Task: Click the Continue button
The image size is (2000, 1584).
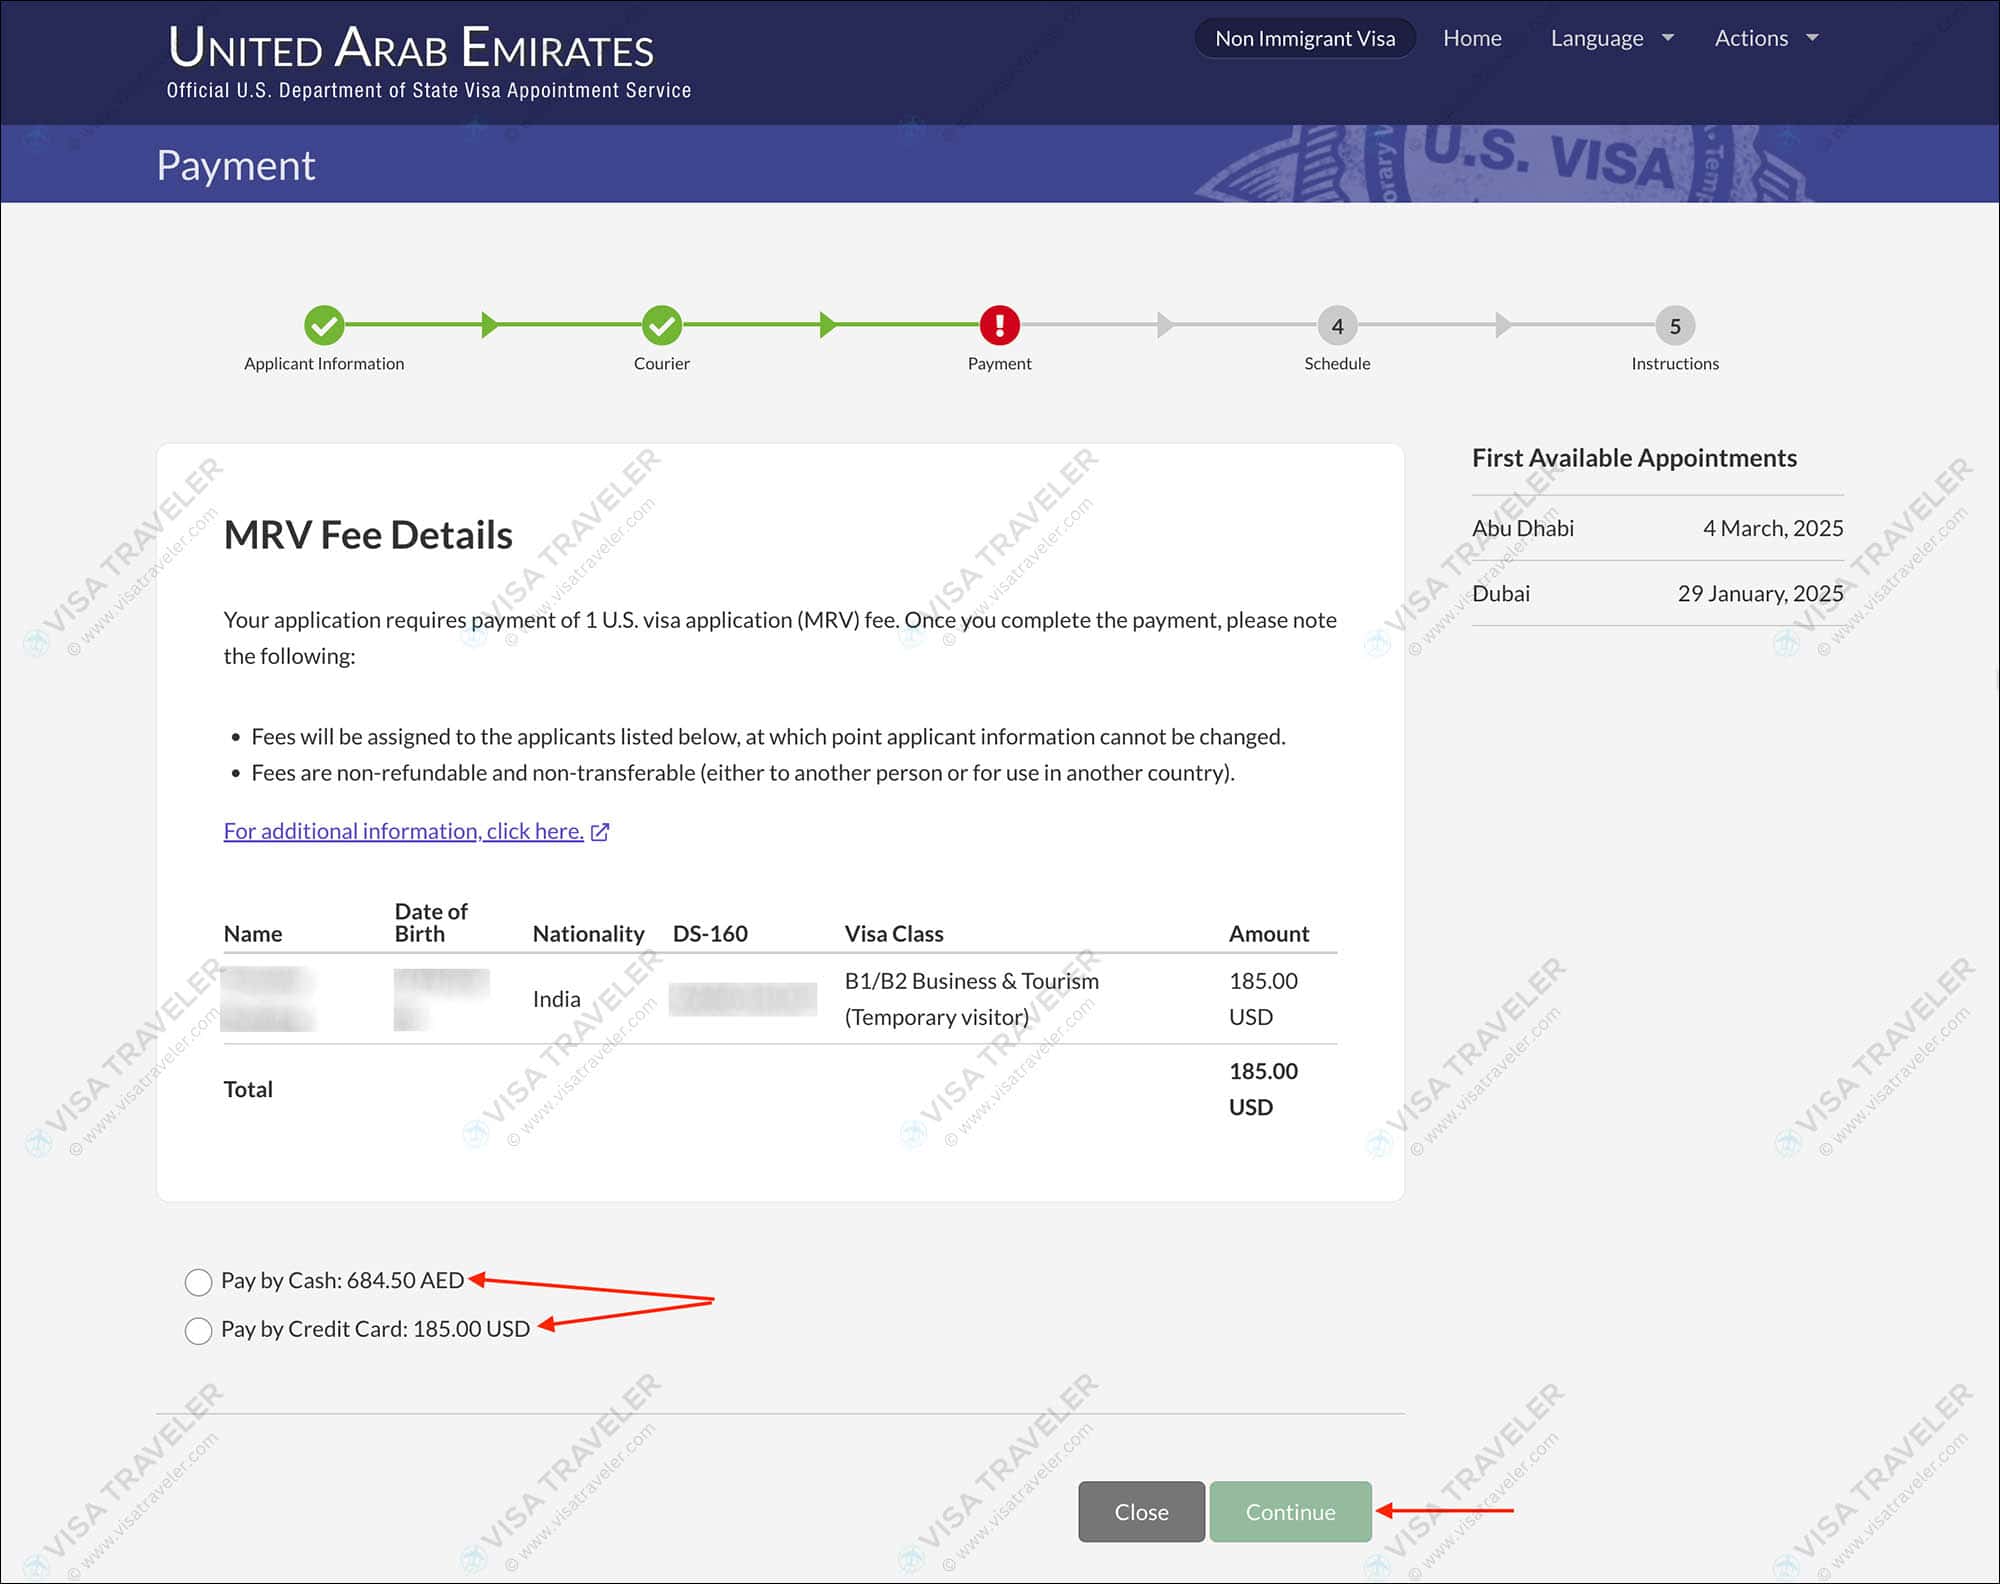Action: pos(1290,1512)
